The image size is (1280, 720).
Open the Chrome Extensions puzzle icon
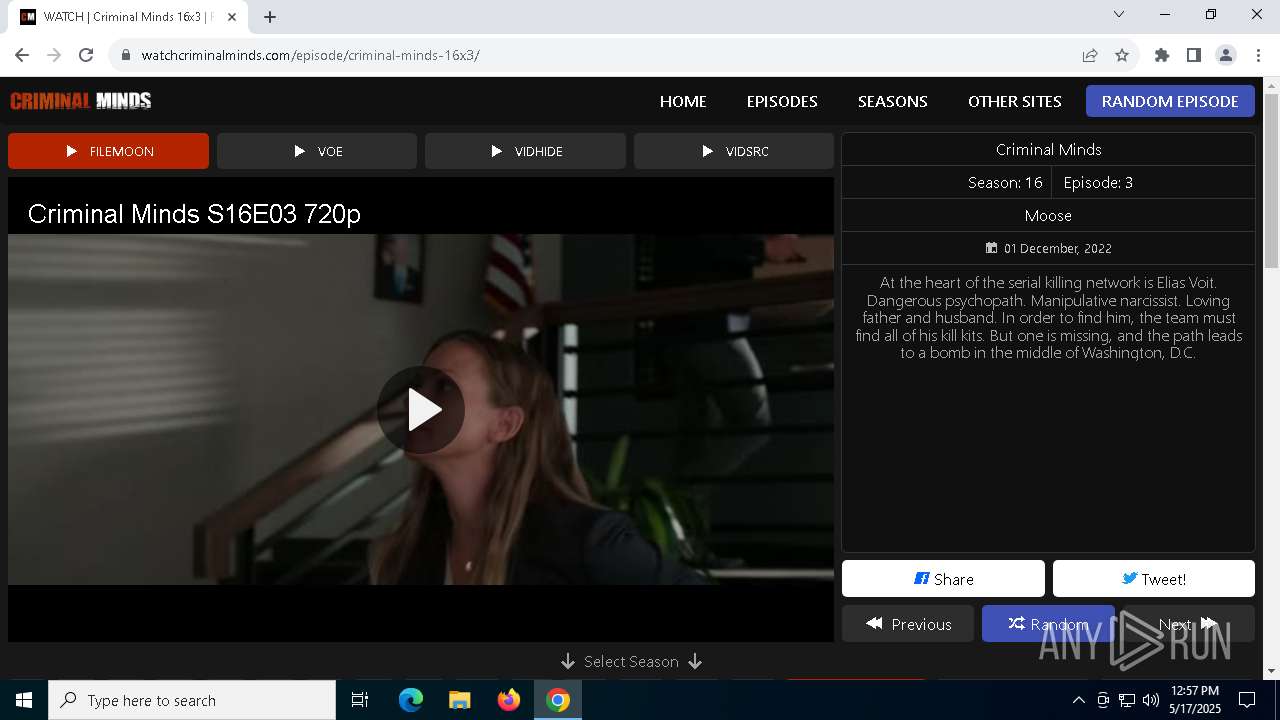coord(1162,55)
